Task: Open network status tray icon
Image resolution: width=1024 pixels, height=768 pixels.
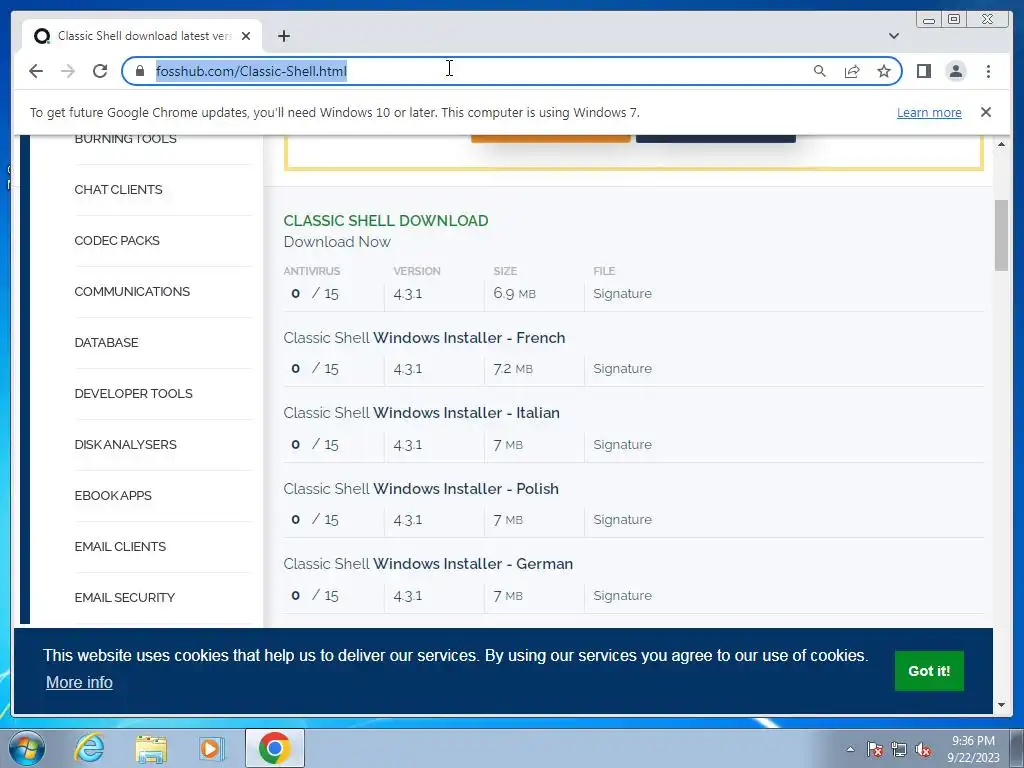Action: (x=899, y=749)
